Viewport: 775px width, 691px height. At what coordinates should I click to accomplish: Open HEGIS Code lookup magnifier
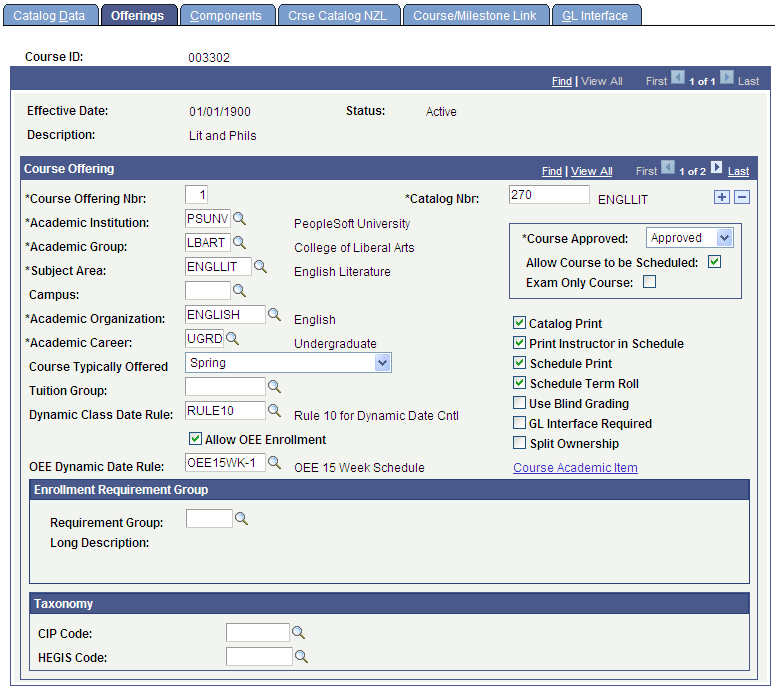[x=301, y=656]
